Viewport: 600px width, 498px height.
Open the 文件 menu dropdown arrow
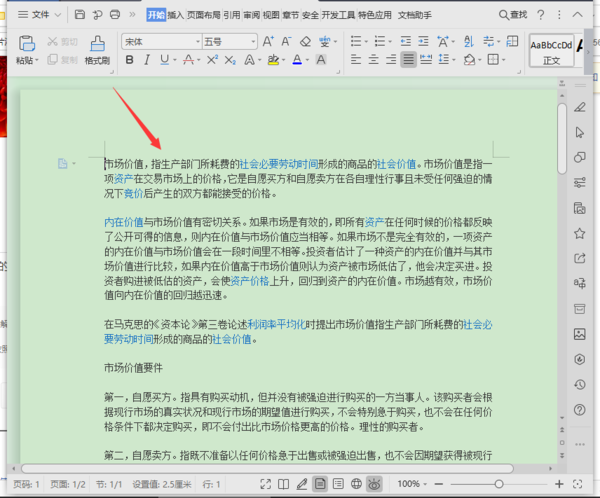click(x=58, y=15)
